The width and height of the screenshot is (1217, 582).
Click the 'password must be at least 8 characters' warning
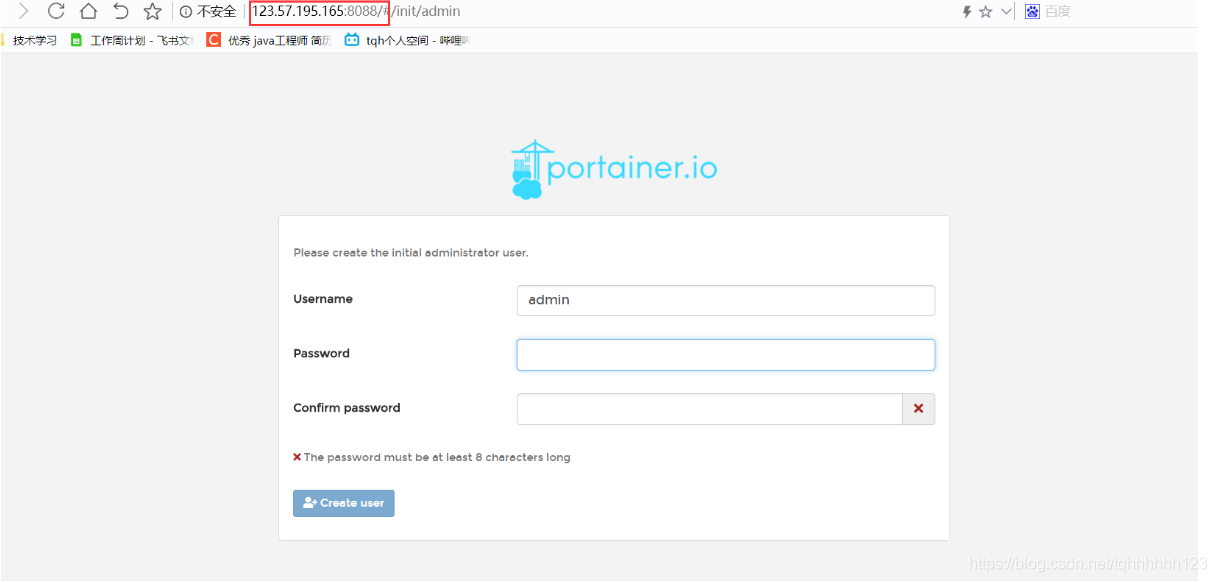point(432,457)
